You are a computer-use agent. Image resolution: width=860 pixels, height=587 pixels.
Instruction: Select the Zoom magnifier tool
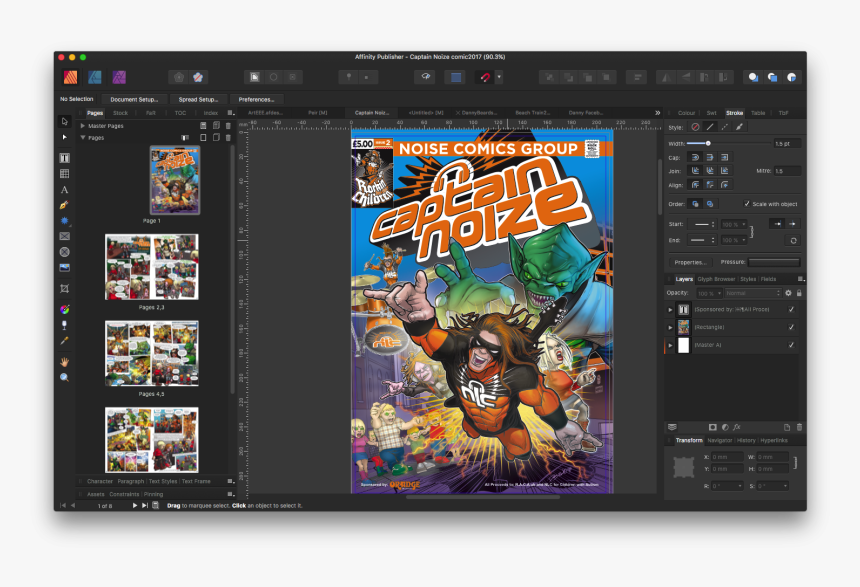(x=64, y=377)
